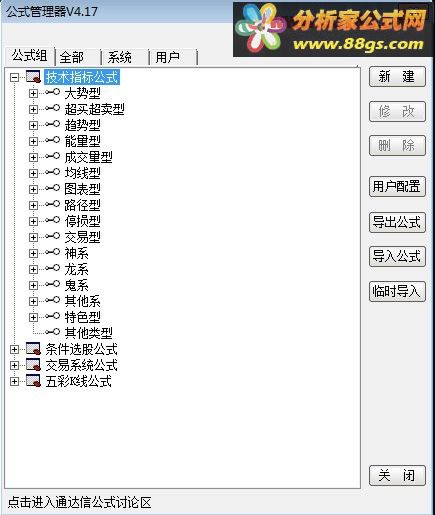Expand the 能量型 node
The height and width of the screenshot is (515, 435).
33,142
